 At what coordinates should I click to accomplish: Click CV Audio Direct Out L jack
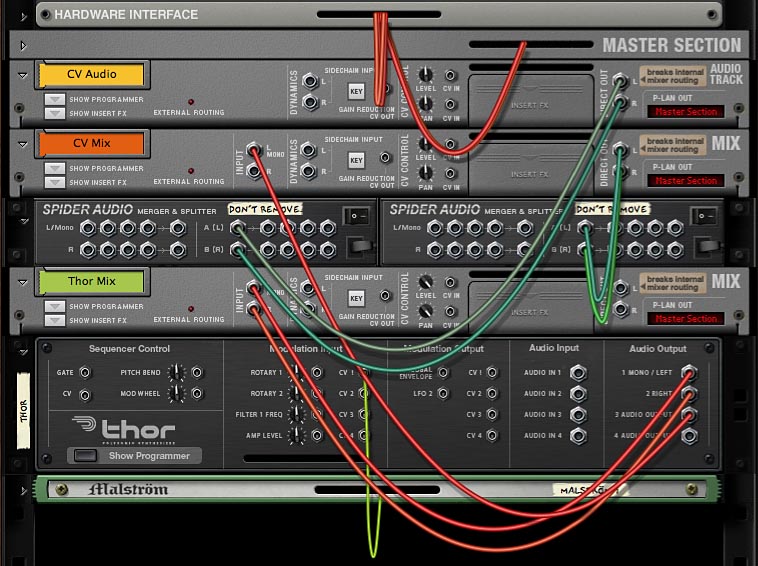pyautogui.click(x=620, y=81)
